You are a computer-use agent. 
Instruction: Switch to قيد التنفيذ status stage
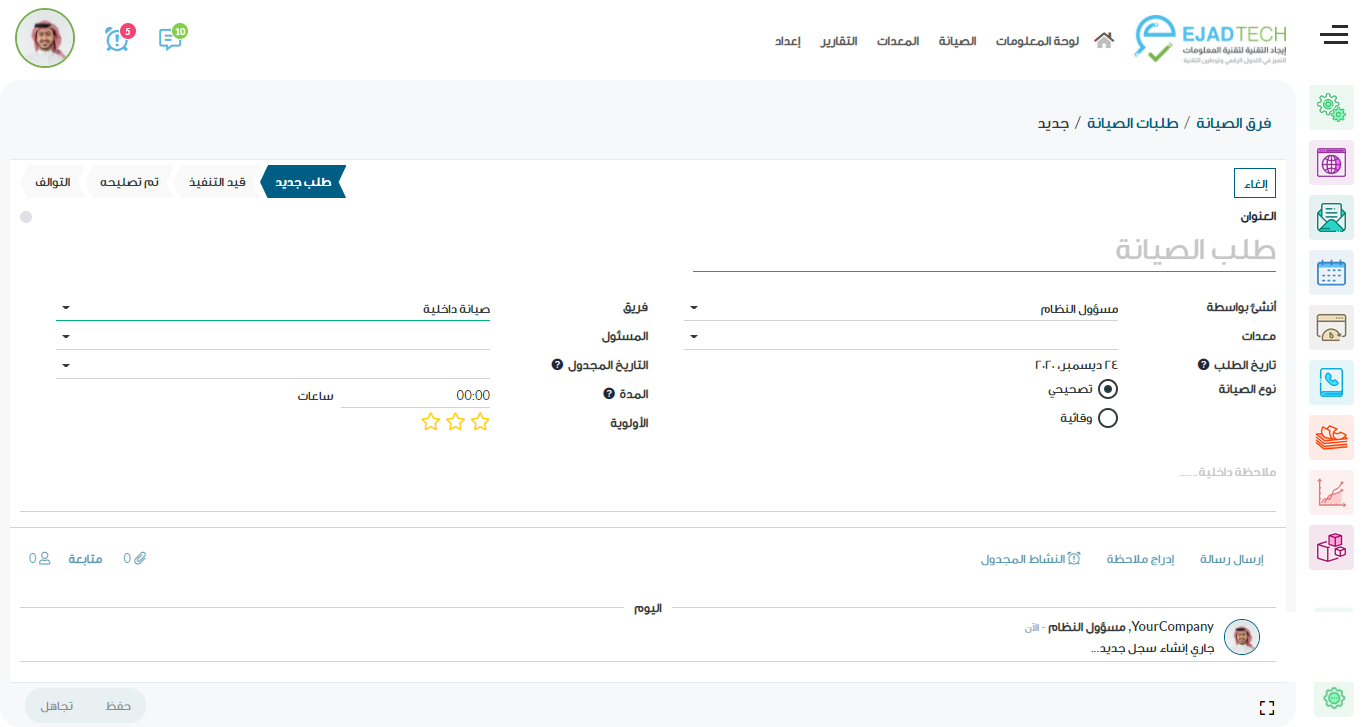point(218,182)
